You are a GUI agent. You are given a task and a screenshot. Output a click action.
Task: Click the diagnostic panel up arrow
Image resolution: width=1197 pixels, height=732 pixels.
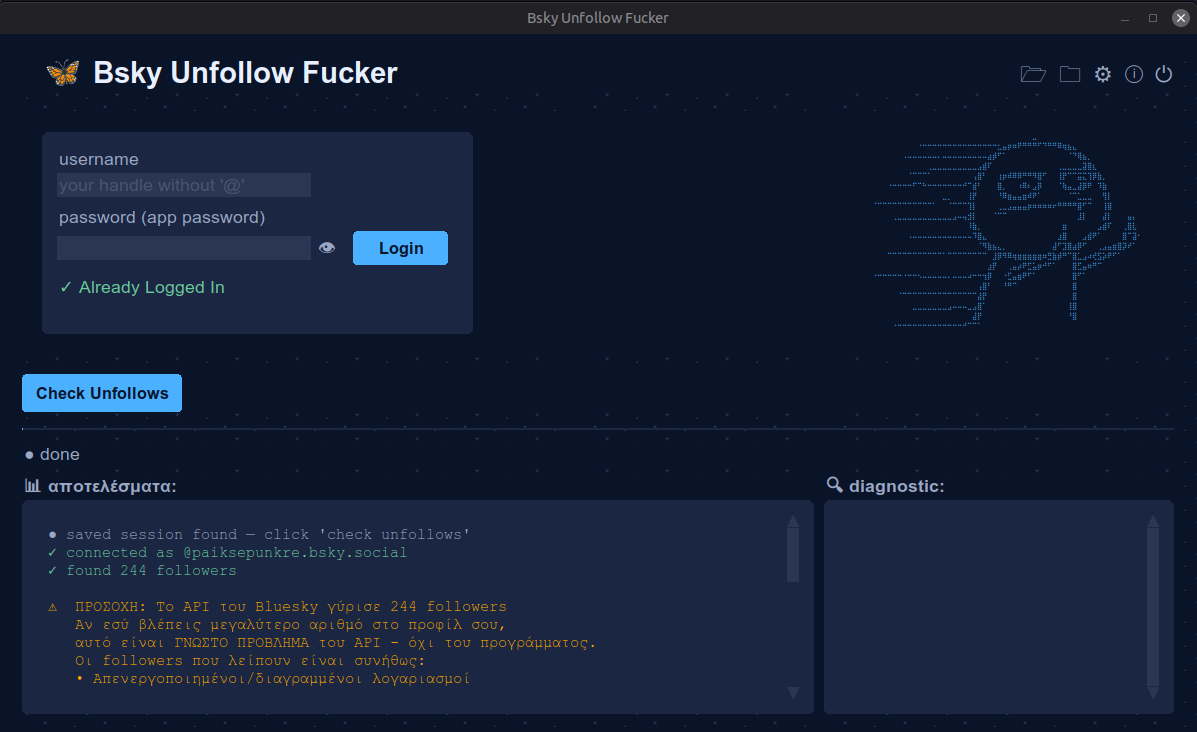1153,521
